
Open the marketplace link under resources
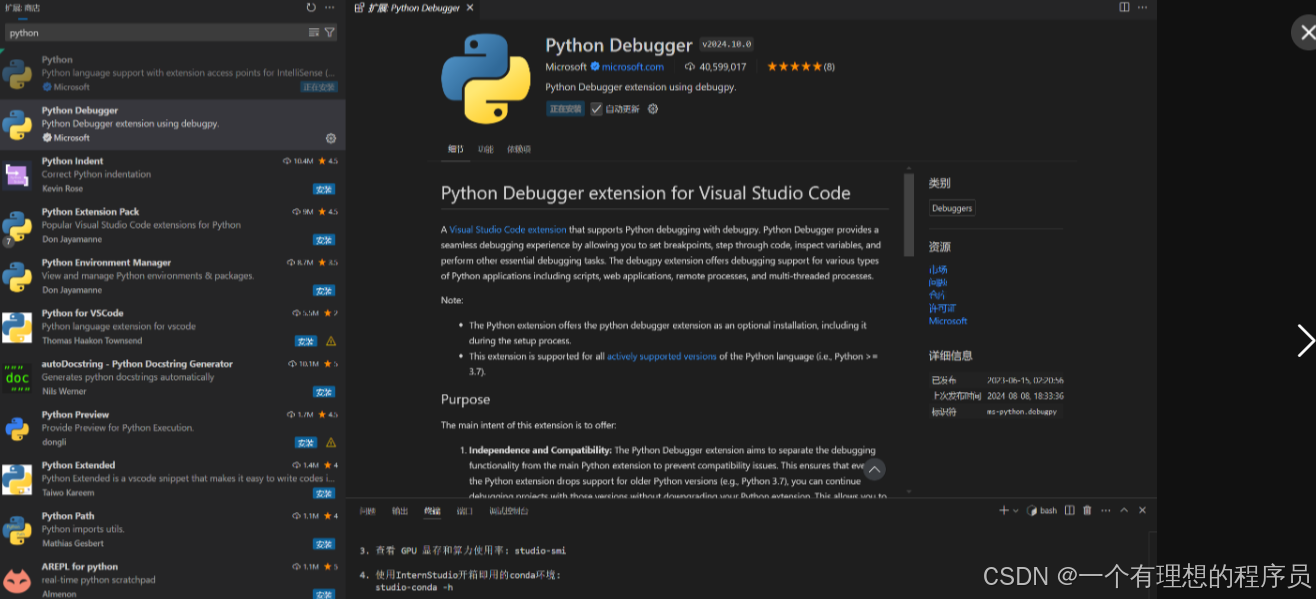[x=938, y=269]
